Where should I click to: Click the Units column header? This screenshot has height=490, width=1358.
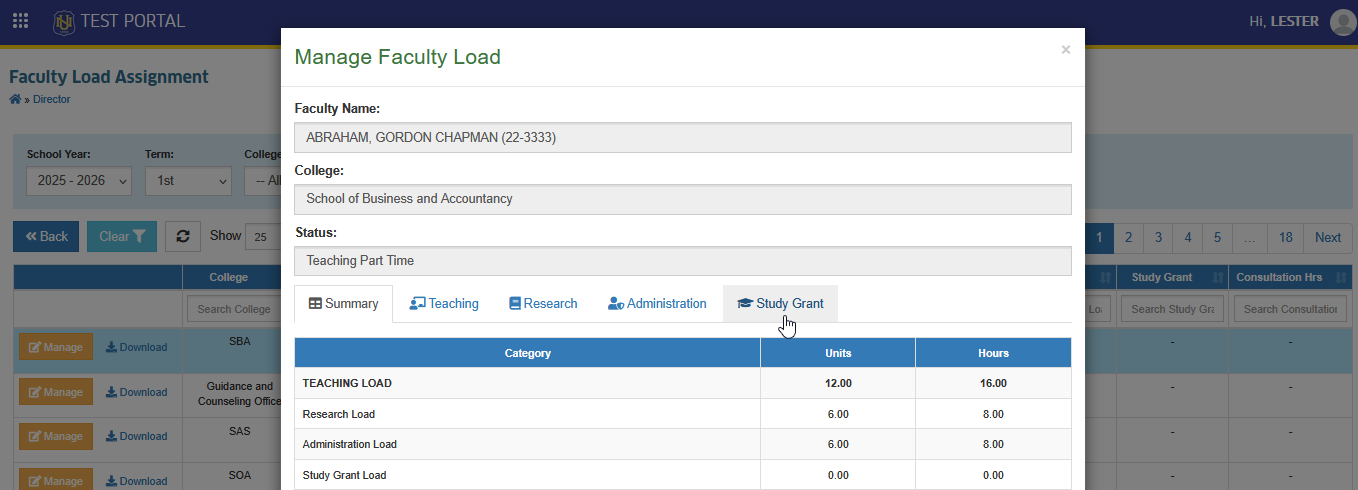tap(838, 353)
